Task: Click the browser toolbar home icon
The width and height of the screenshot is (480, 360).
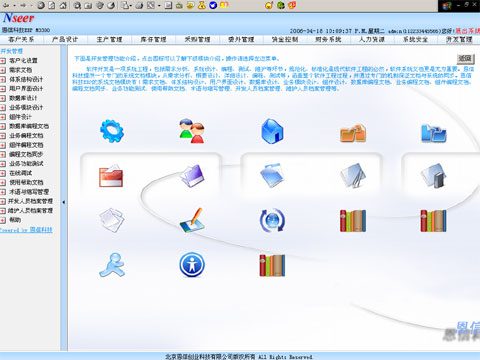Action: (63, 5)
